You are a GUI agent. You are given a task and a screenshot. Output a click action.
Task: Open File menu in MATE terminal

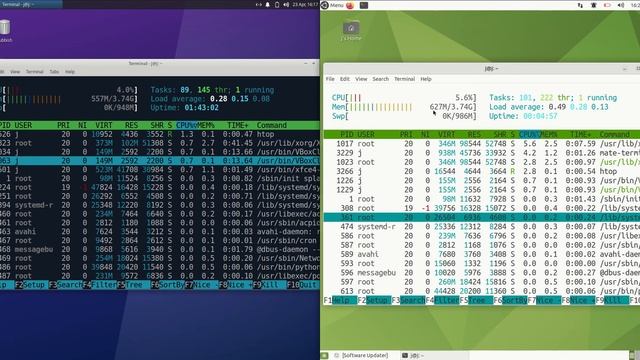330,79
